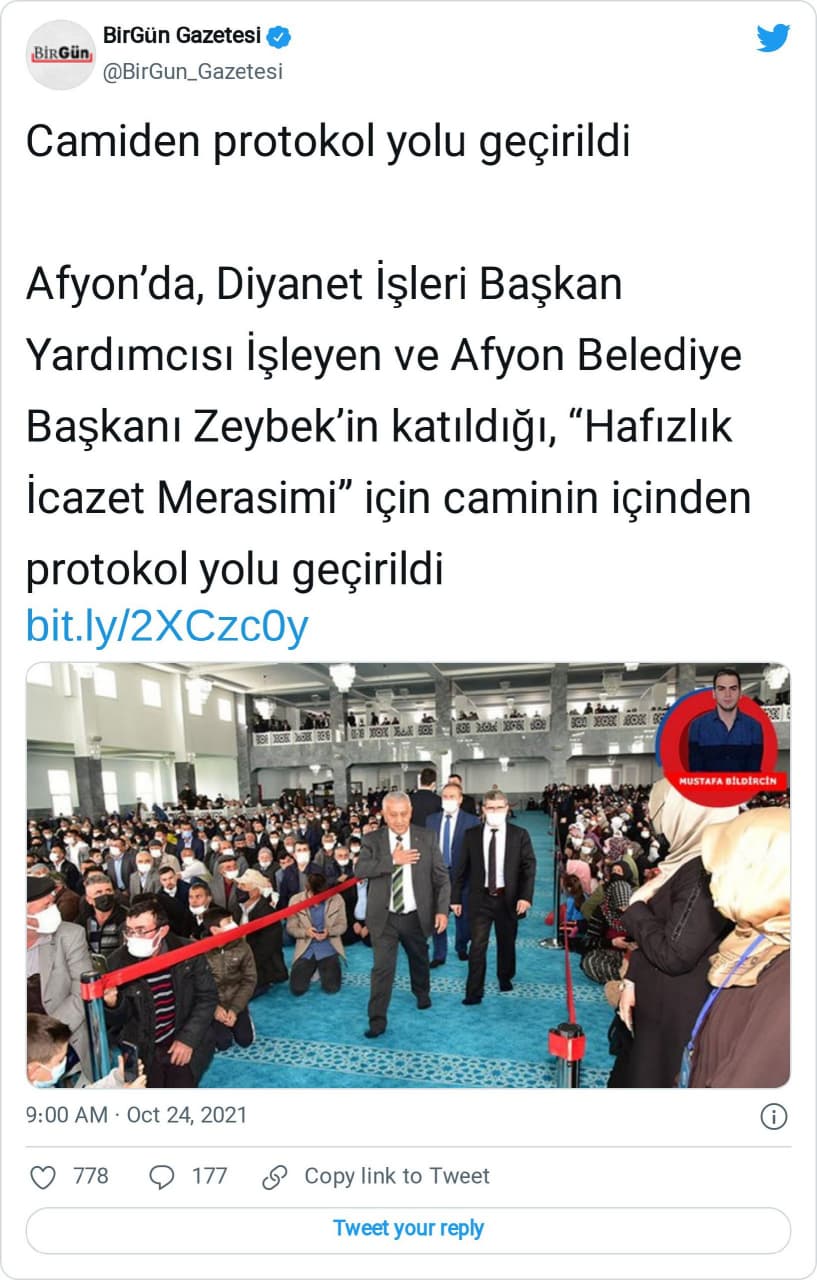
Task: Click the 177 replies count
Action: (x=210, y=1176)
